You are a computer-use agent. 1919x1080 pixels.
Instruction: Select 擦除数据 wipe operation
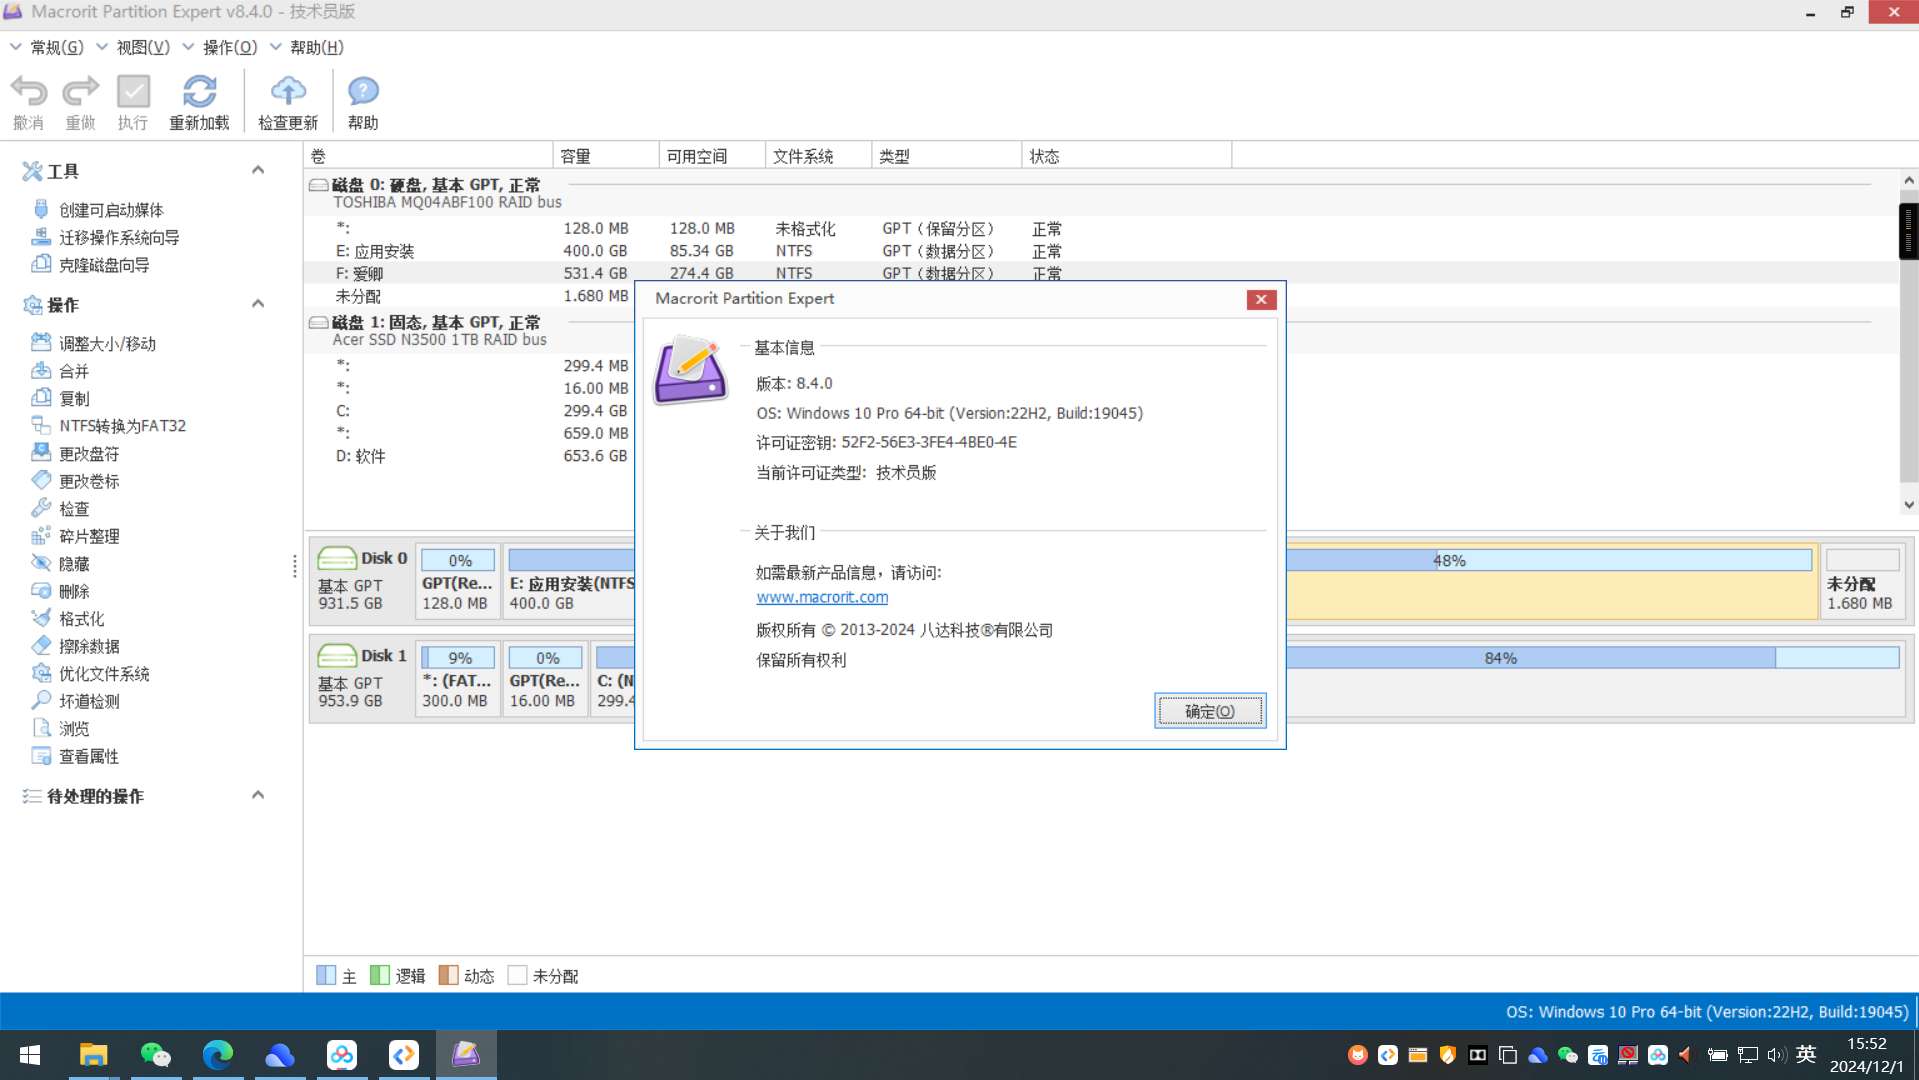[75, 646]
